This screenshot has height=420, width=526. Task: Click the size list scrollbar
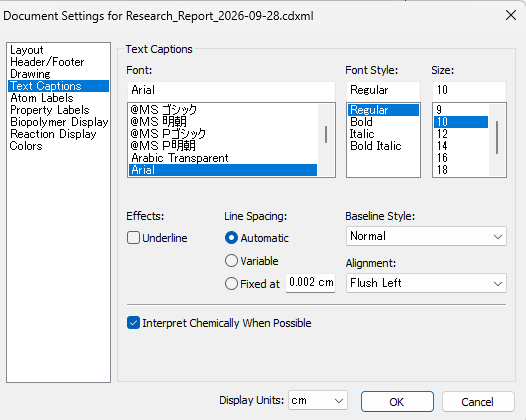click(497, 140)
